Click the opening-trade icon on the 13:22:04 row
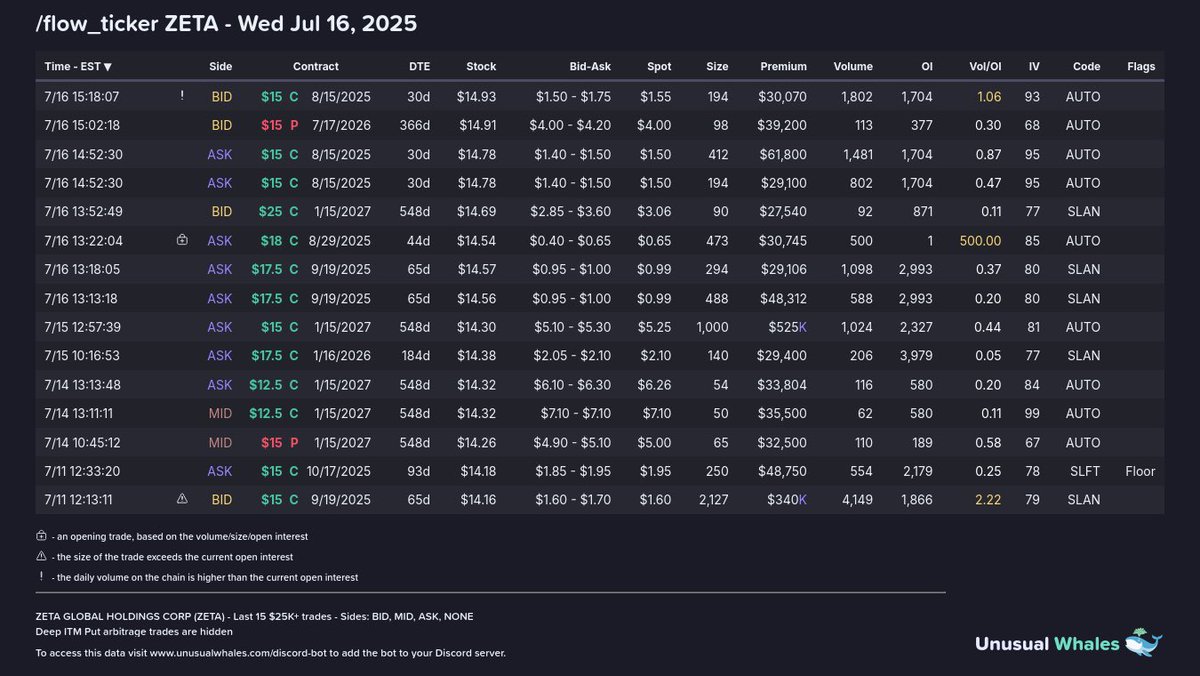Image resolution: width=1200 pixels, height=676 pixels. (182, 240)
